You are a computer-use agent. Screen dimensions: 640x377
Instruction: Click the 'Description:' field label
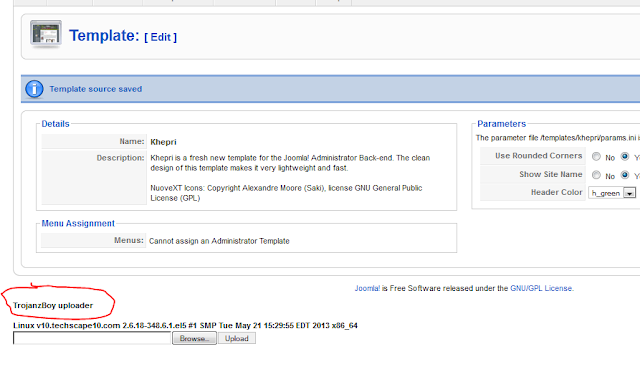coord(120,158)
